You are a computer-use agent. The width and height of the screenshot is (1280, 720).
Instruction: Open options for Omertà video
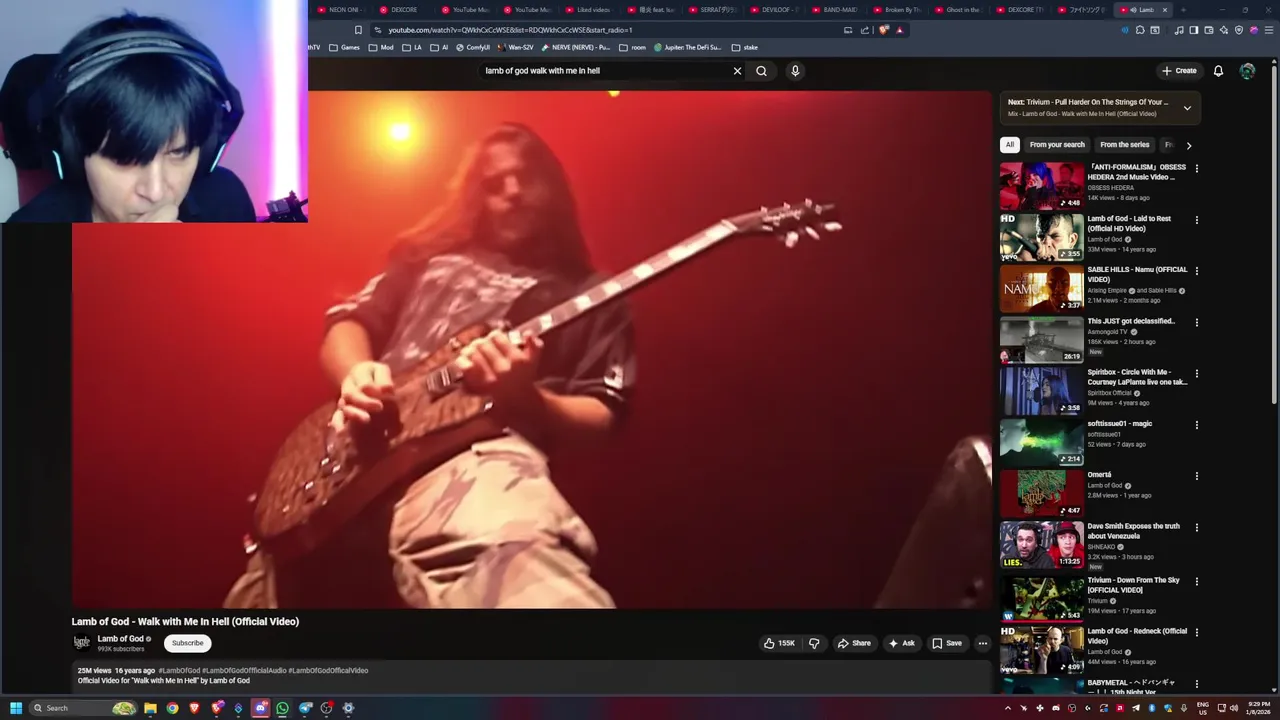[1196, 476]
